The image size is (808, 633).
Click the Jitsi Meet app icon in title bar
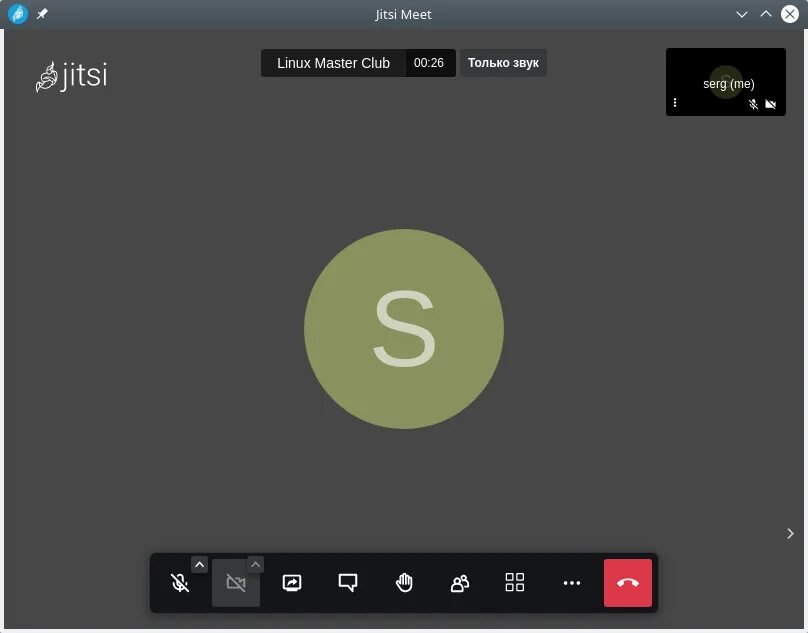(18, 14)
